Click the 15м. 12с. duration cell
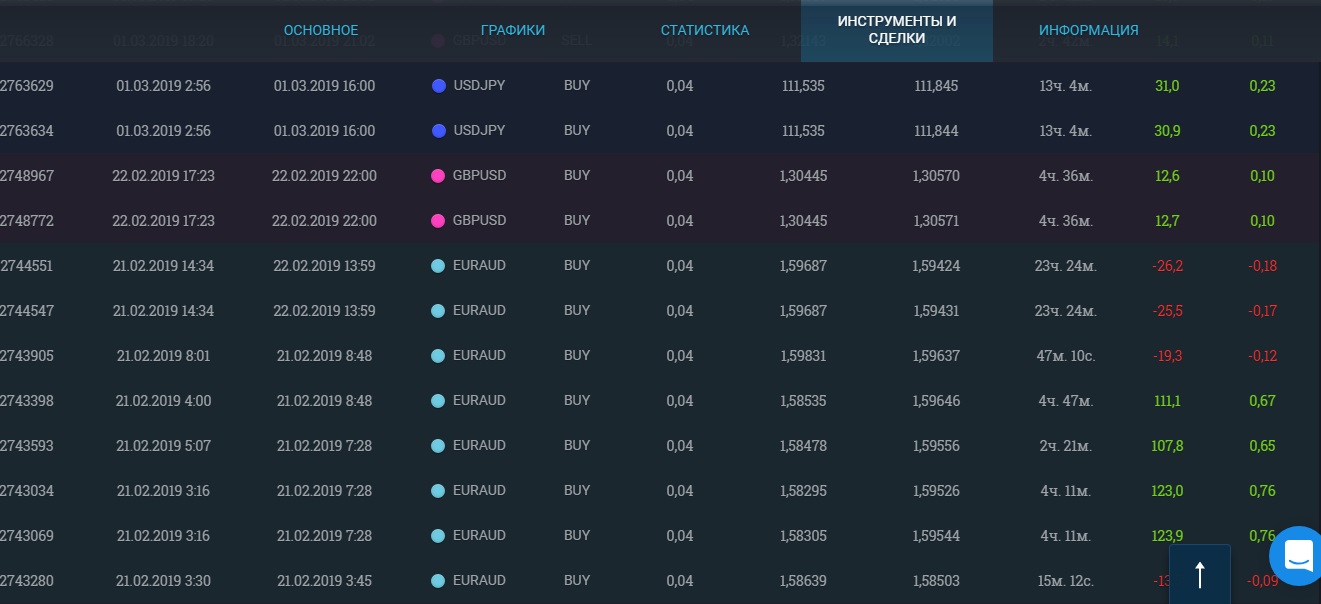Viewport: 1321px width, 604px height. (x=1065, y=581)
